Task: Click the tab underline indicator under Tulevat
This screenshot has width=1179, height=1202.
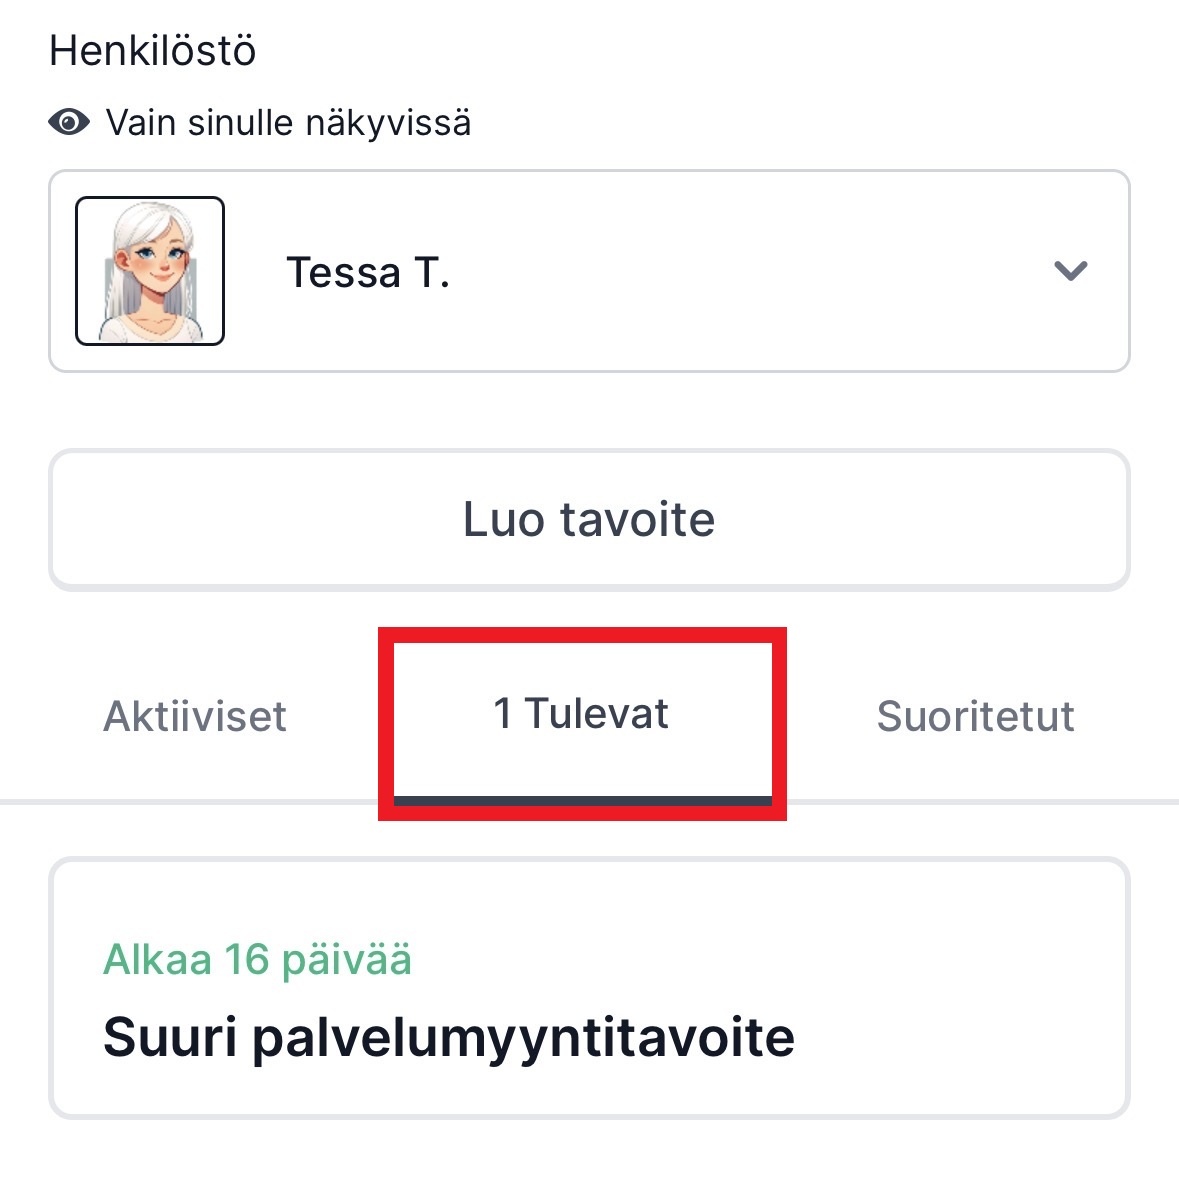Action: click(x=582, y=800)
